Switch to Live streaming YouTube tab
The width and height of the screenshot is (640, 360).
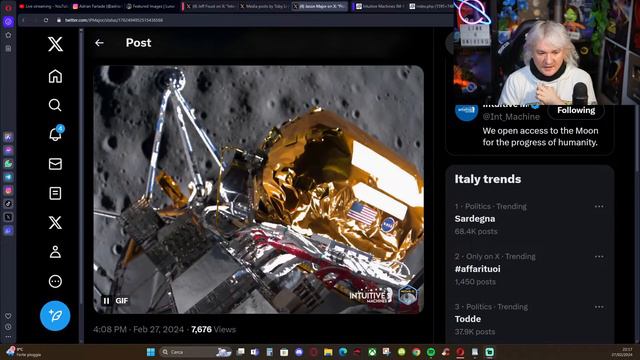43,6
